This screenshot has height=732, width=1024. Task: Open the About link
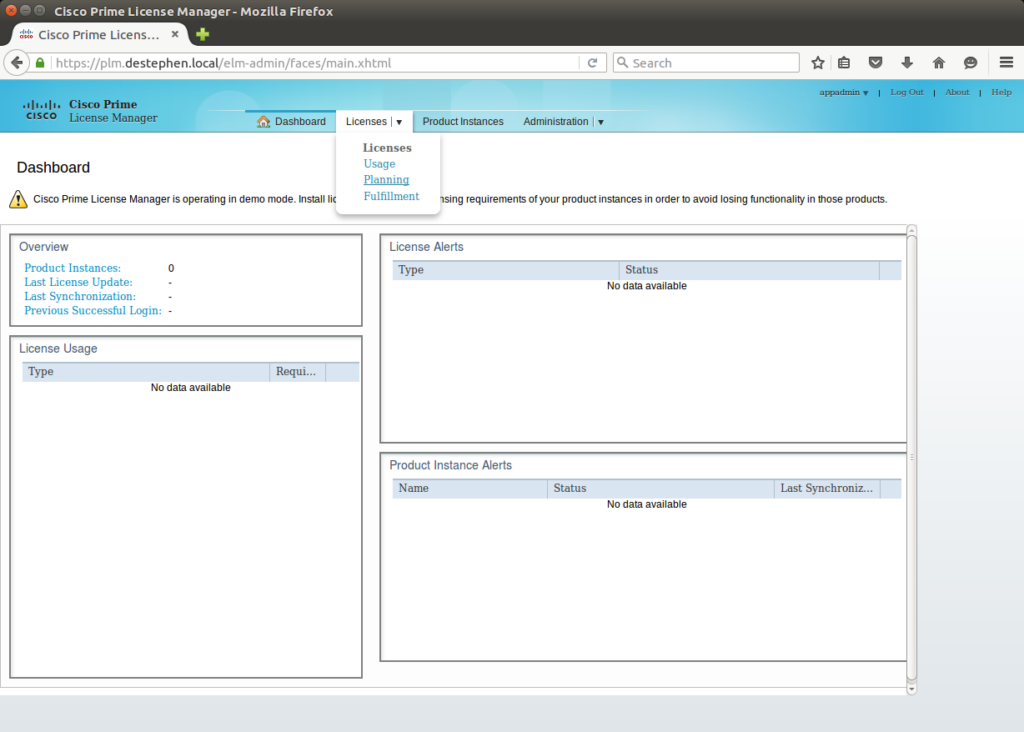(x=957, y=92)
